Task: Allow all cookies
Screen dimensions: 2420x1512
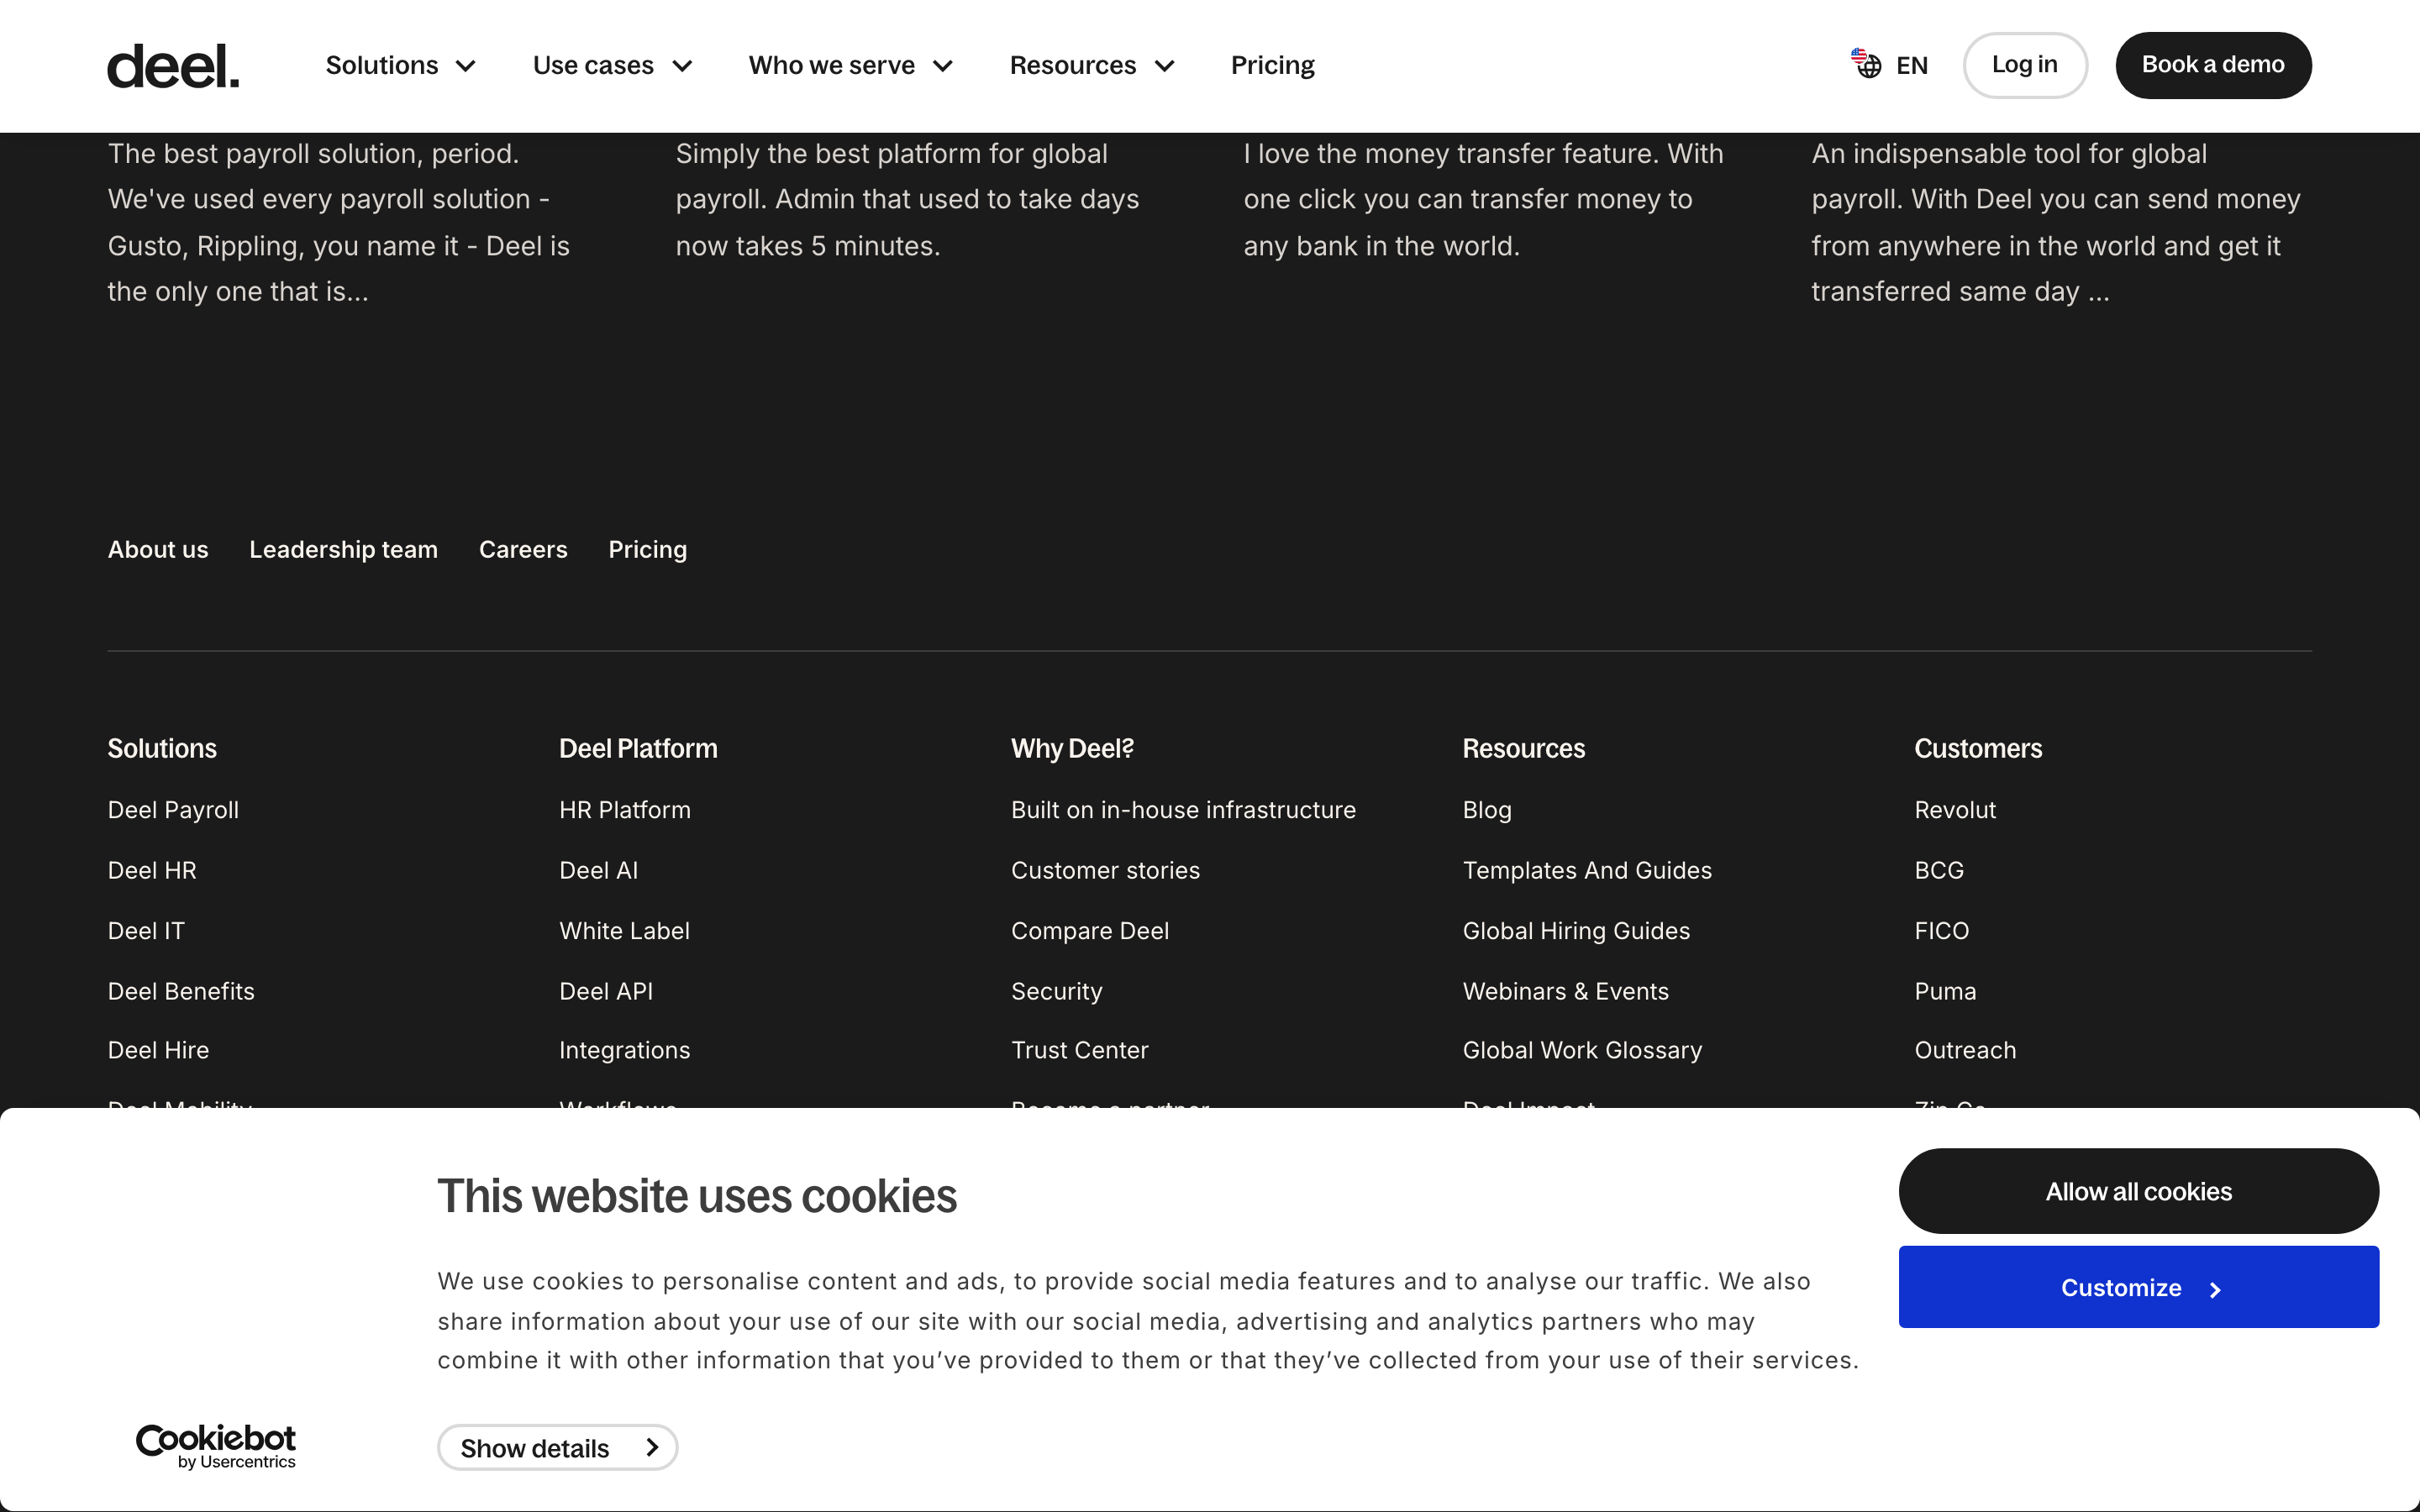Action: pyautogui.click(x=2138, y=1191)
